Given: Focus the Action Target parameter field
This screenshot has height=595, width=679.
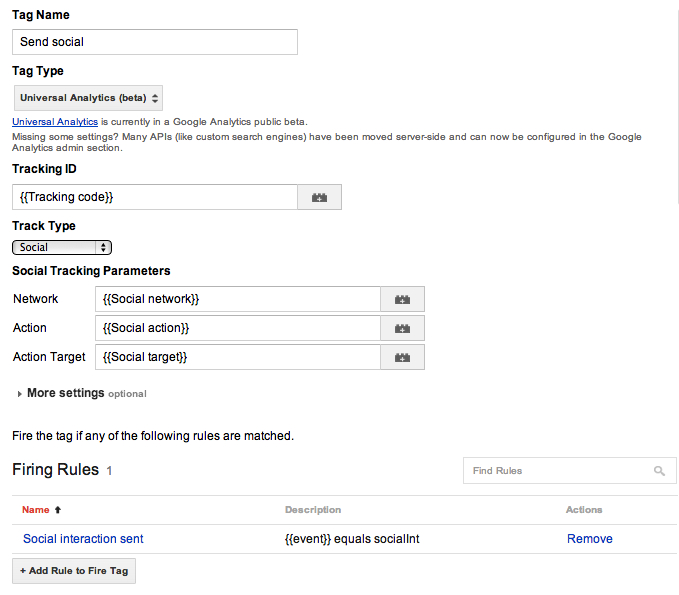Looking at the screenshot, I should (x=238, y=357).
